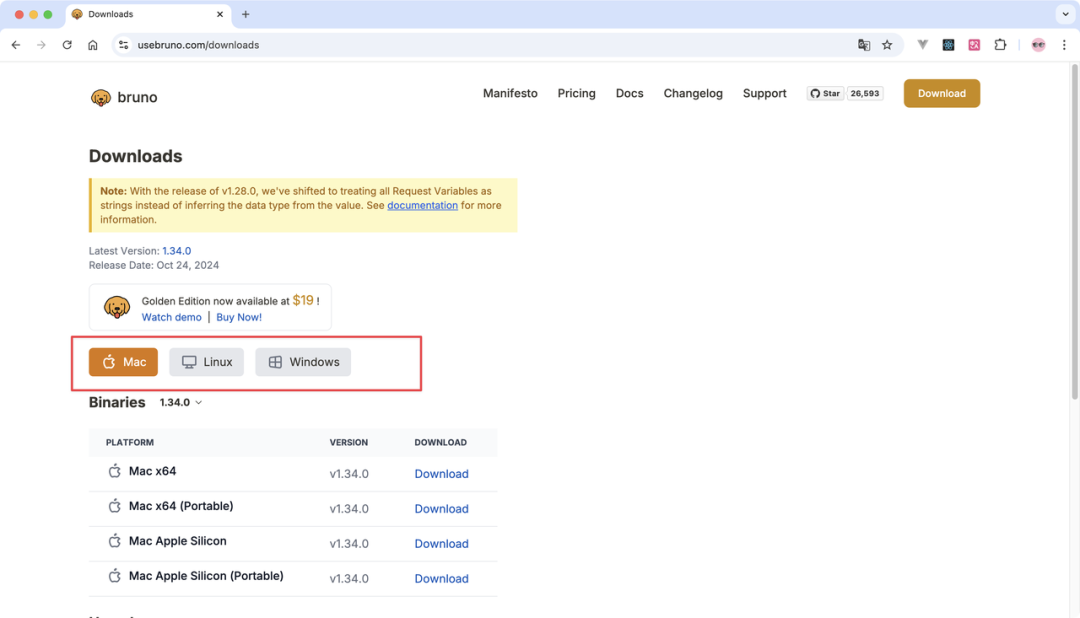Go to the browser home icon
Image resolution: width=1080 pixels, height=618 pixels.
click(93, 45)
